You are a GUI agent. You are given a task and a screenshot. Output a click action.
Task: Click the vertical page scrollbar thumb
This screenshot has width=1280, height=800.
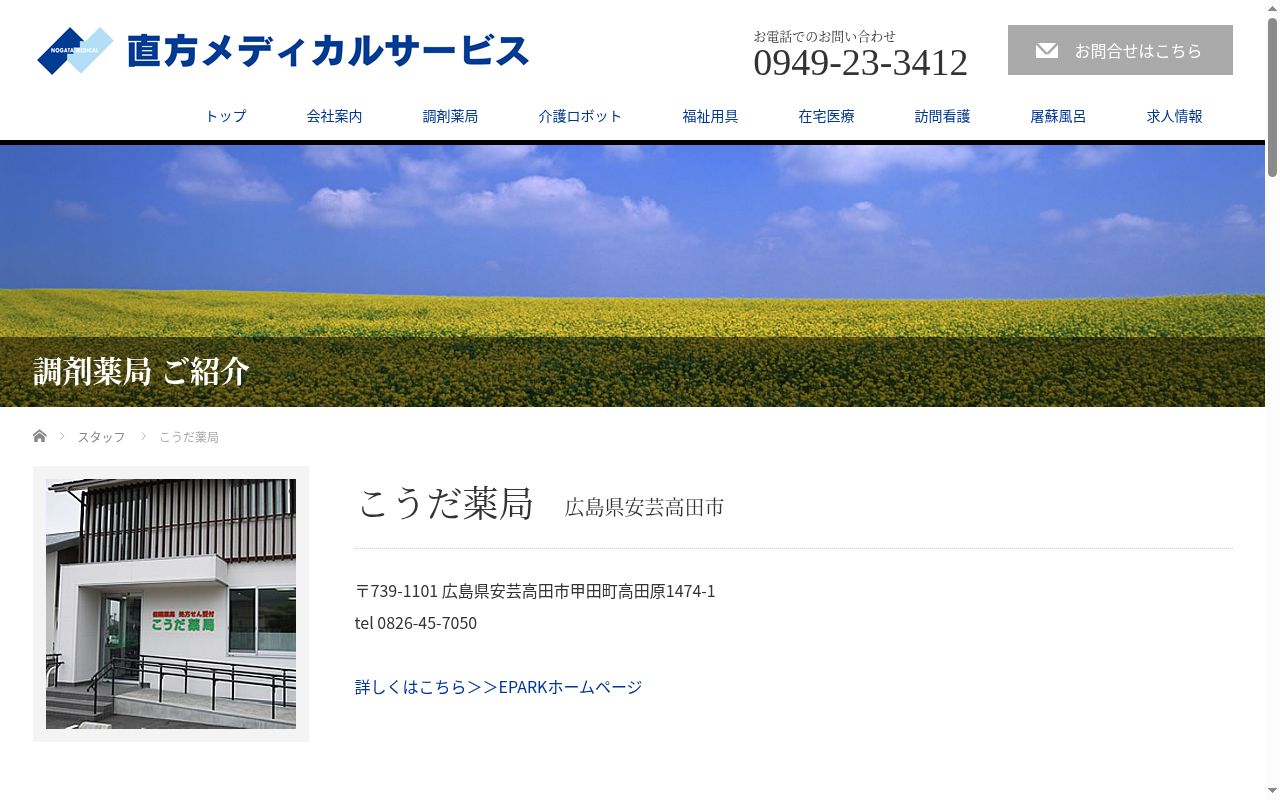(1272, 97)
